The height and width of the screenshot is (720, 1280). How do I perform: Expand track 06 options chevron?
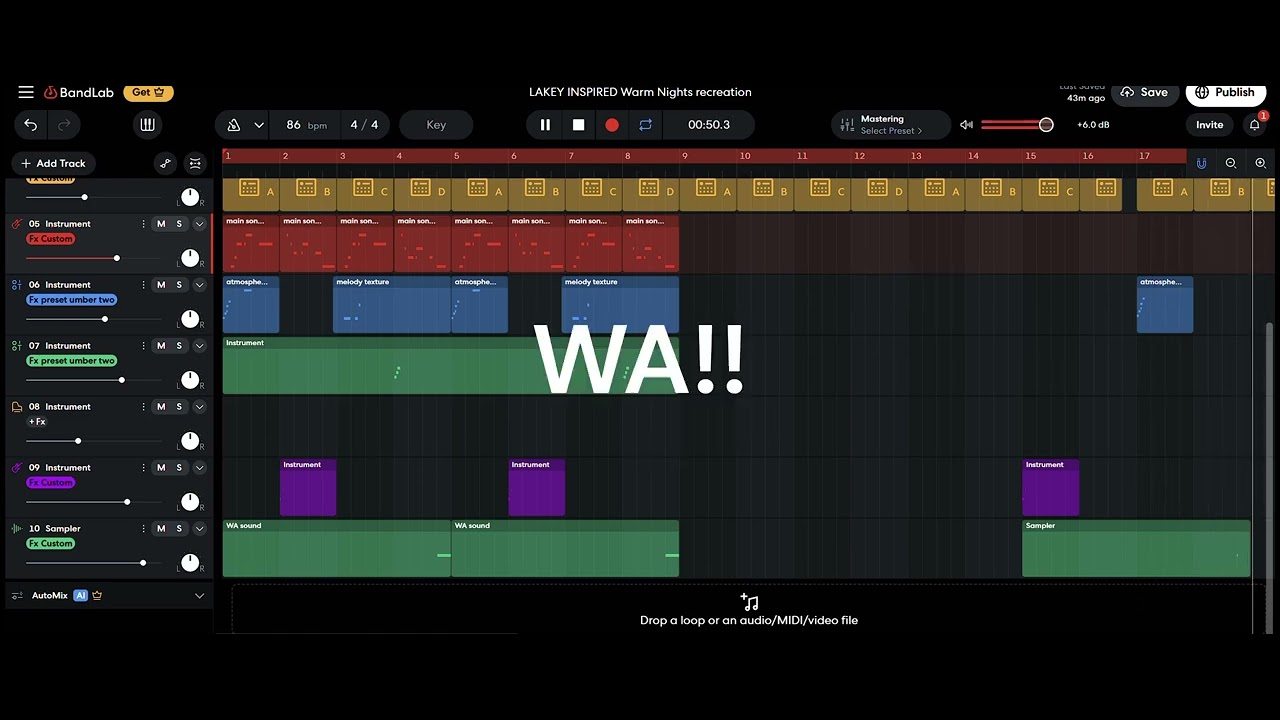pyautogui.click(x=199, y=285)
